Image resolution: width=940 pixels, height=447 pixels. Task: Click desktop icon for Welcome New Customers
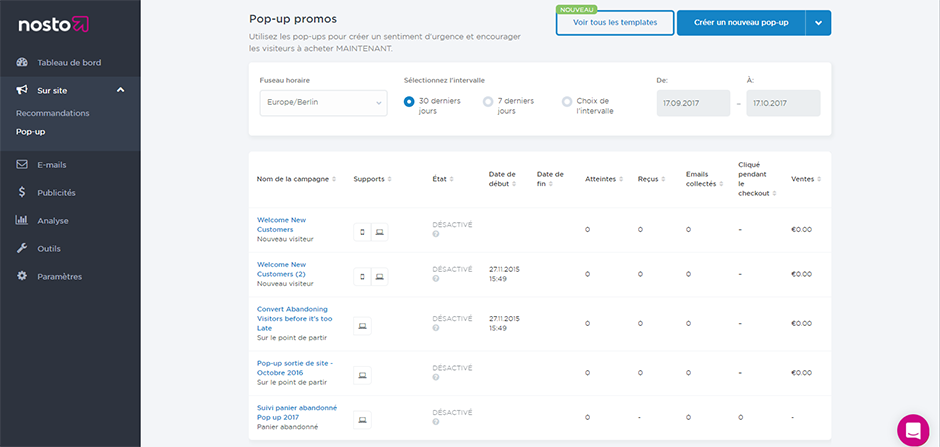(x=379, y=231)
